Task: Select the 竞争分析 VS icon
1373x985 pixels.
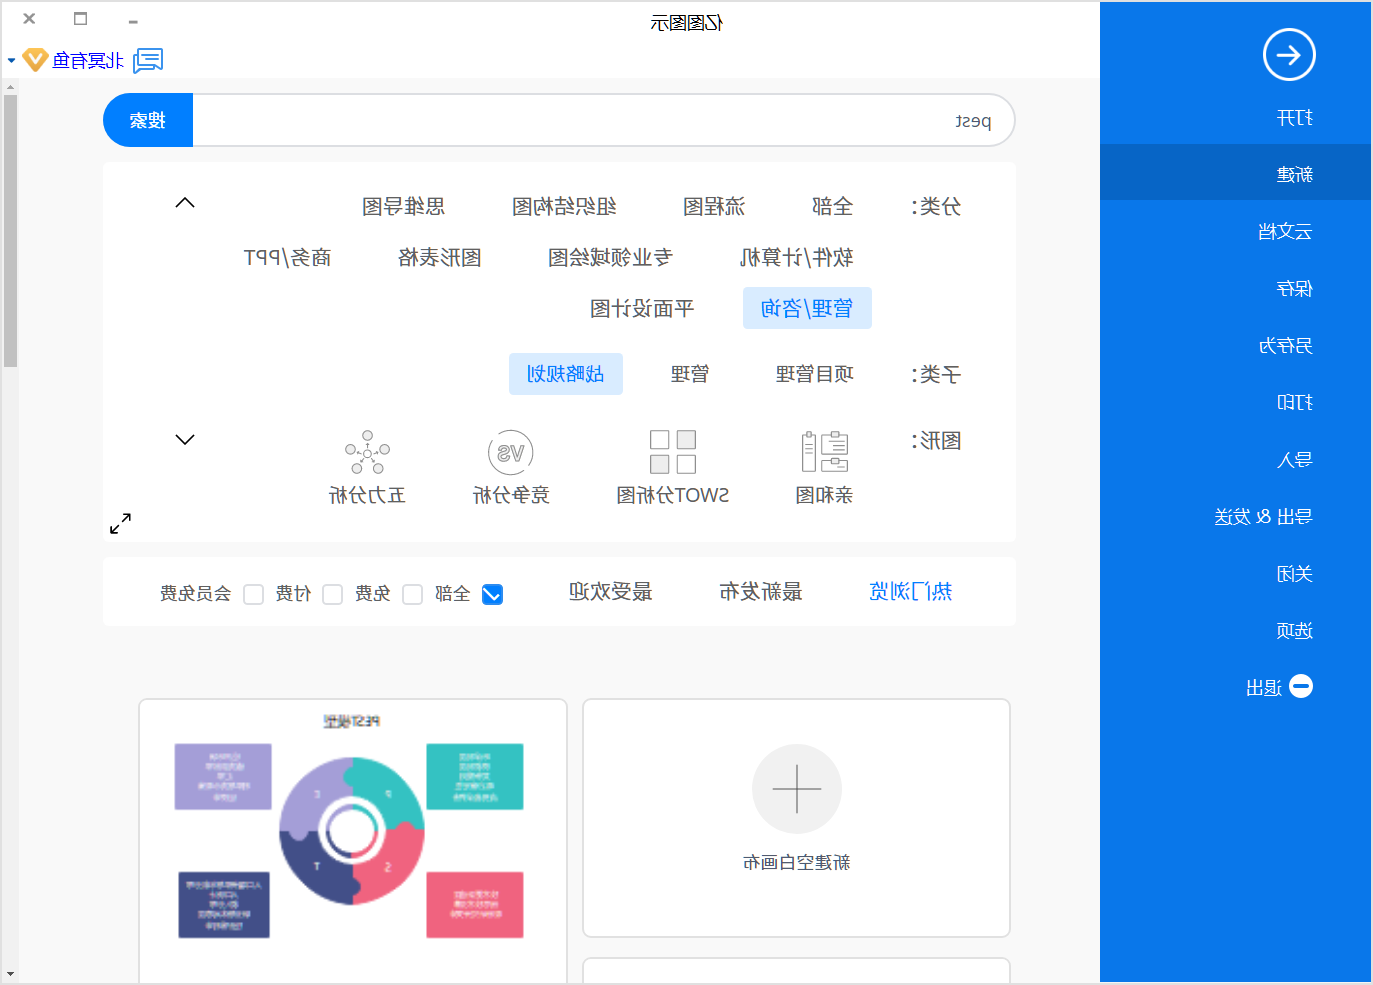Action: [511, 453]
